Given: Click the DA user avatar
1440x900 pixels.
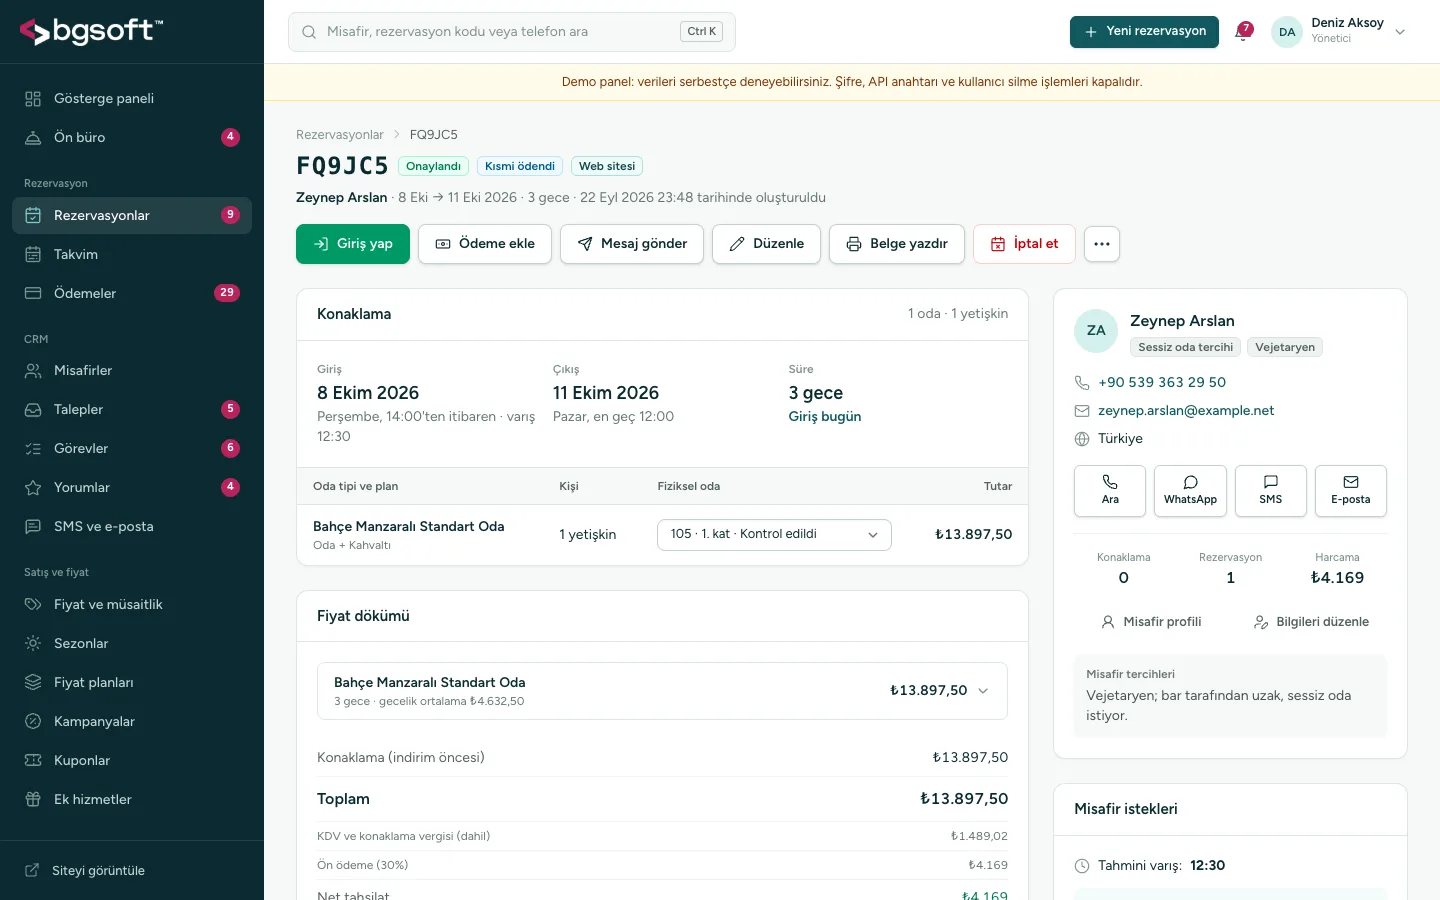Looking at the screenshot, I should pyautogui.click(x=1287, y=32).
